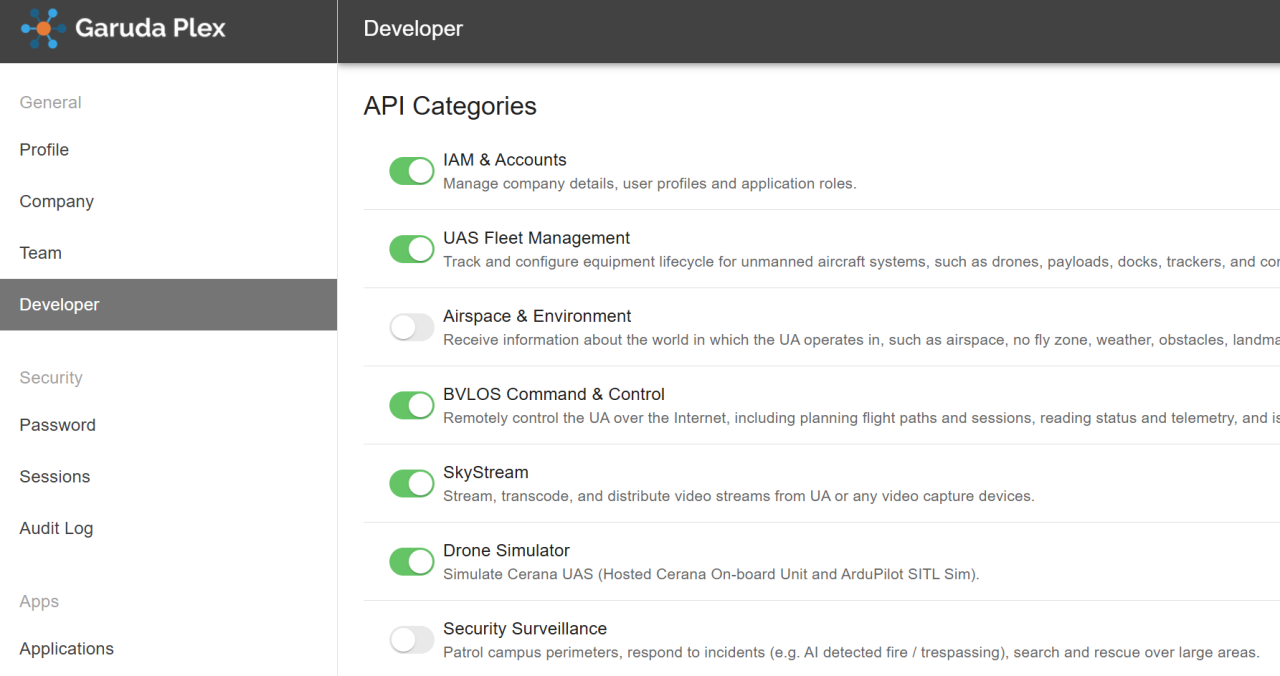Open the Team section
The image size is (1280, 676).
[x=40, y=254]
